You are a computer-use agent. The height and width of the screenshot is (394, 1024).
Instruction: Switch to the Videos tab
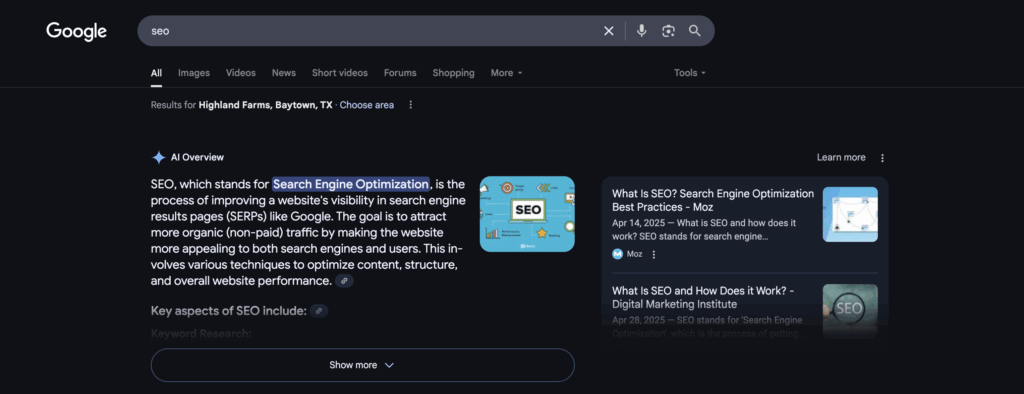tap(241, 73)
